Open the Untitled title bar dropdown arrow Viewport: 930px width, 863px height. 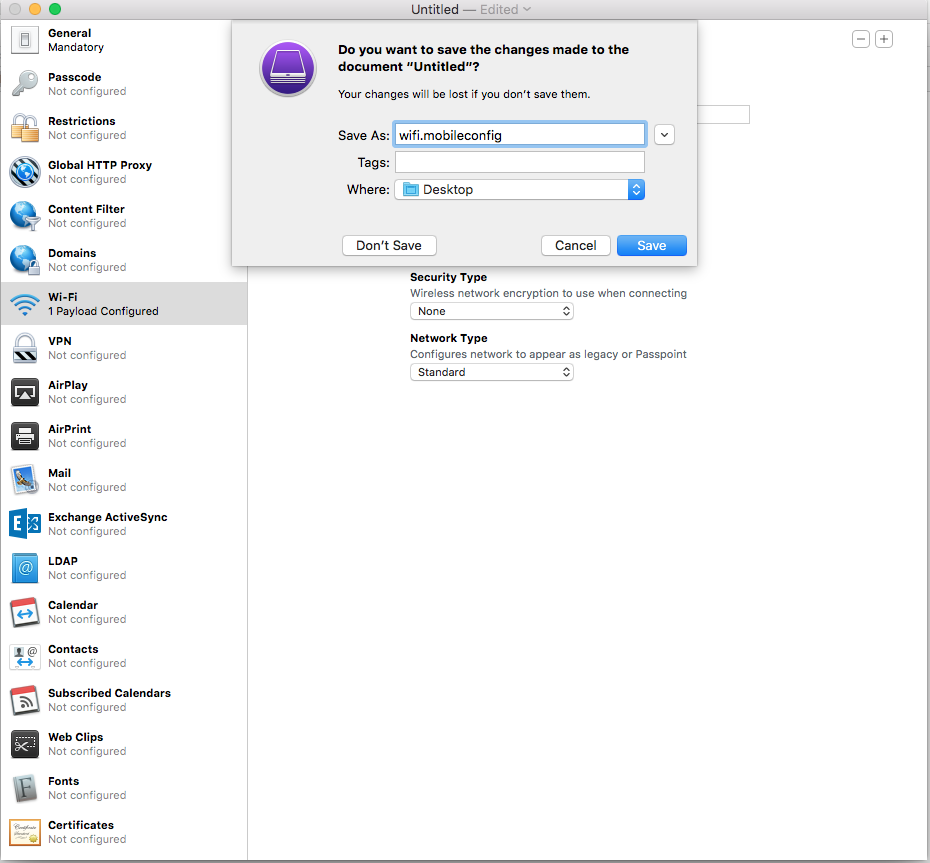[527, 9]
